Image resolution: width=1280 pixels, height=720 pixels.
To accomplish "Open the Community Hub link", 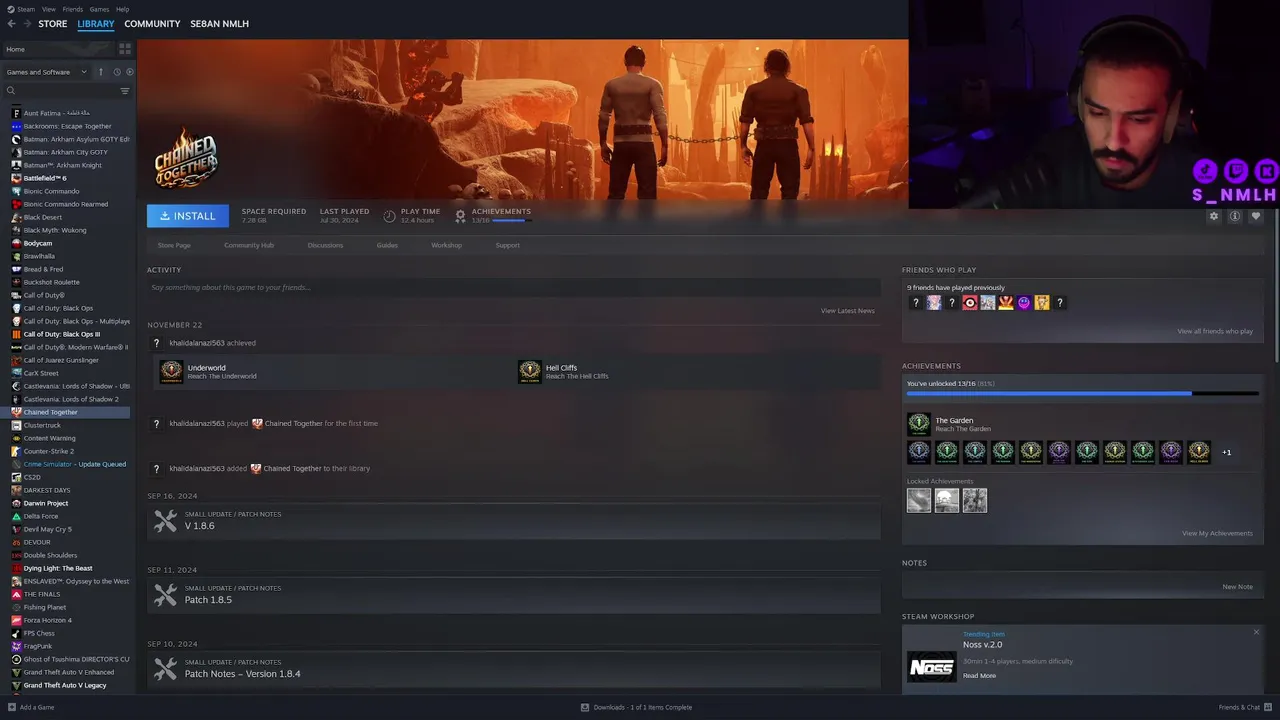I will (249, 245).
